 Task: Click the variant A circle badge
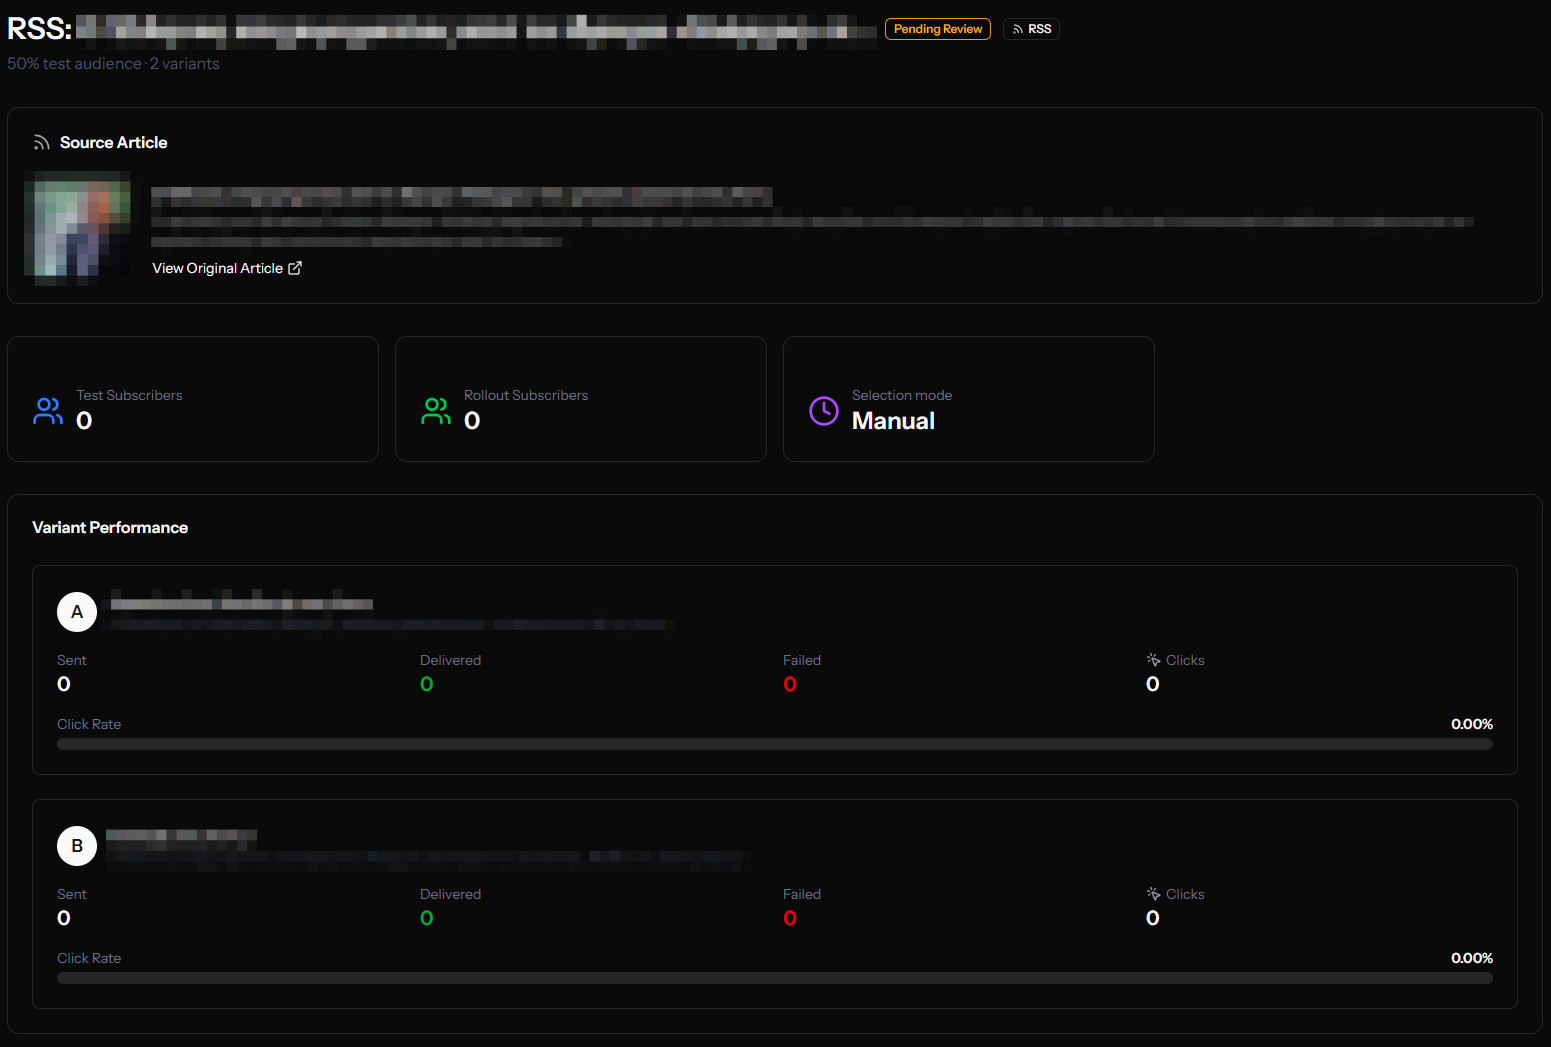(77, 612)
